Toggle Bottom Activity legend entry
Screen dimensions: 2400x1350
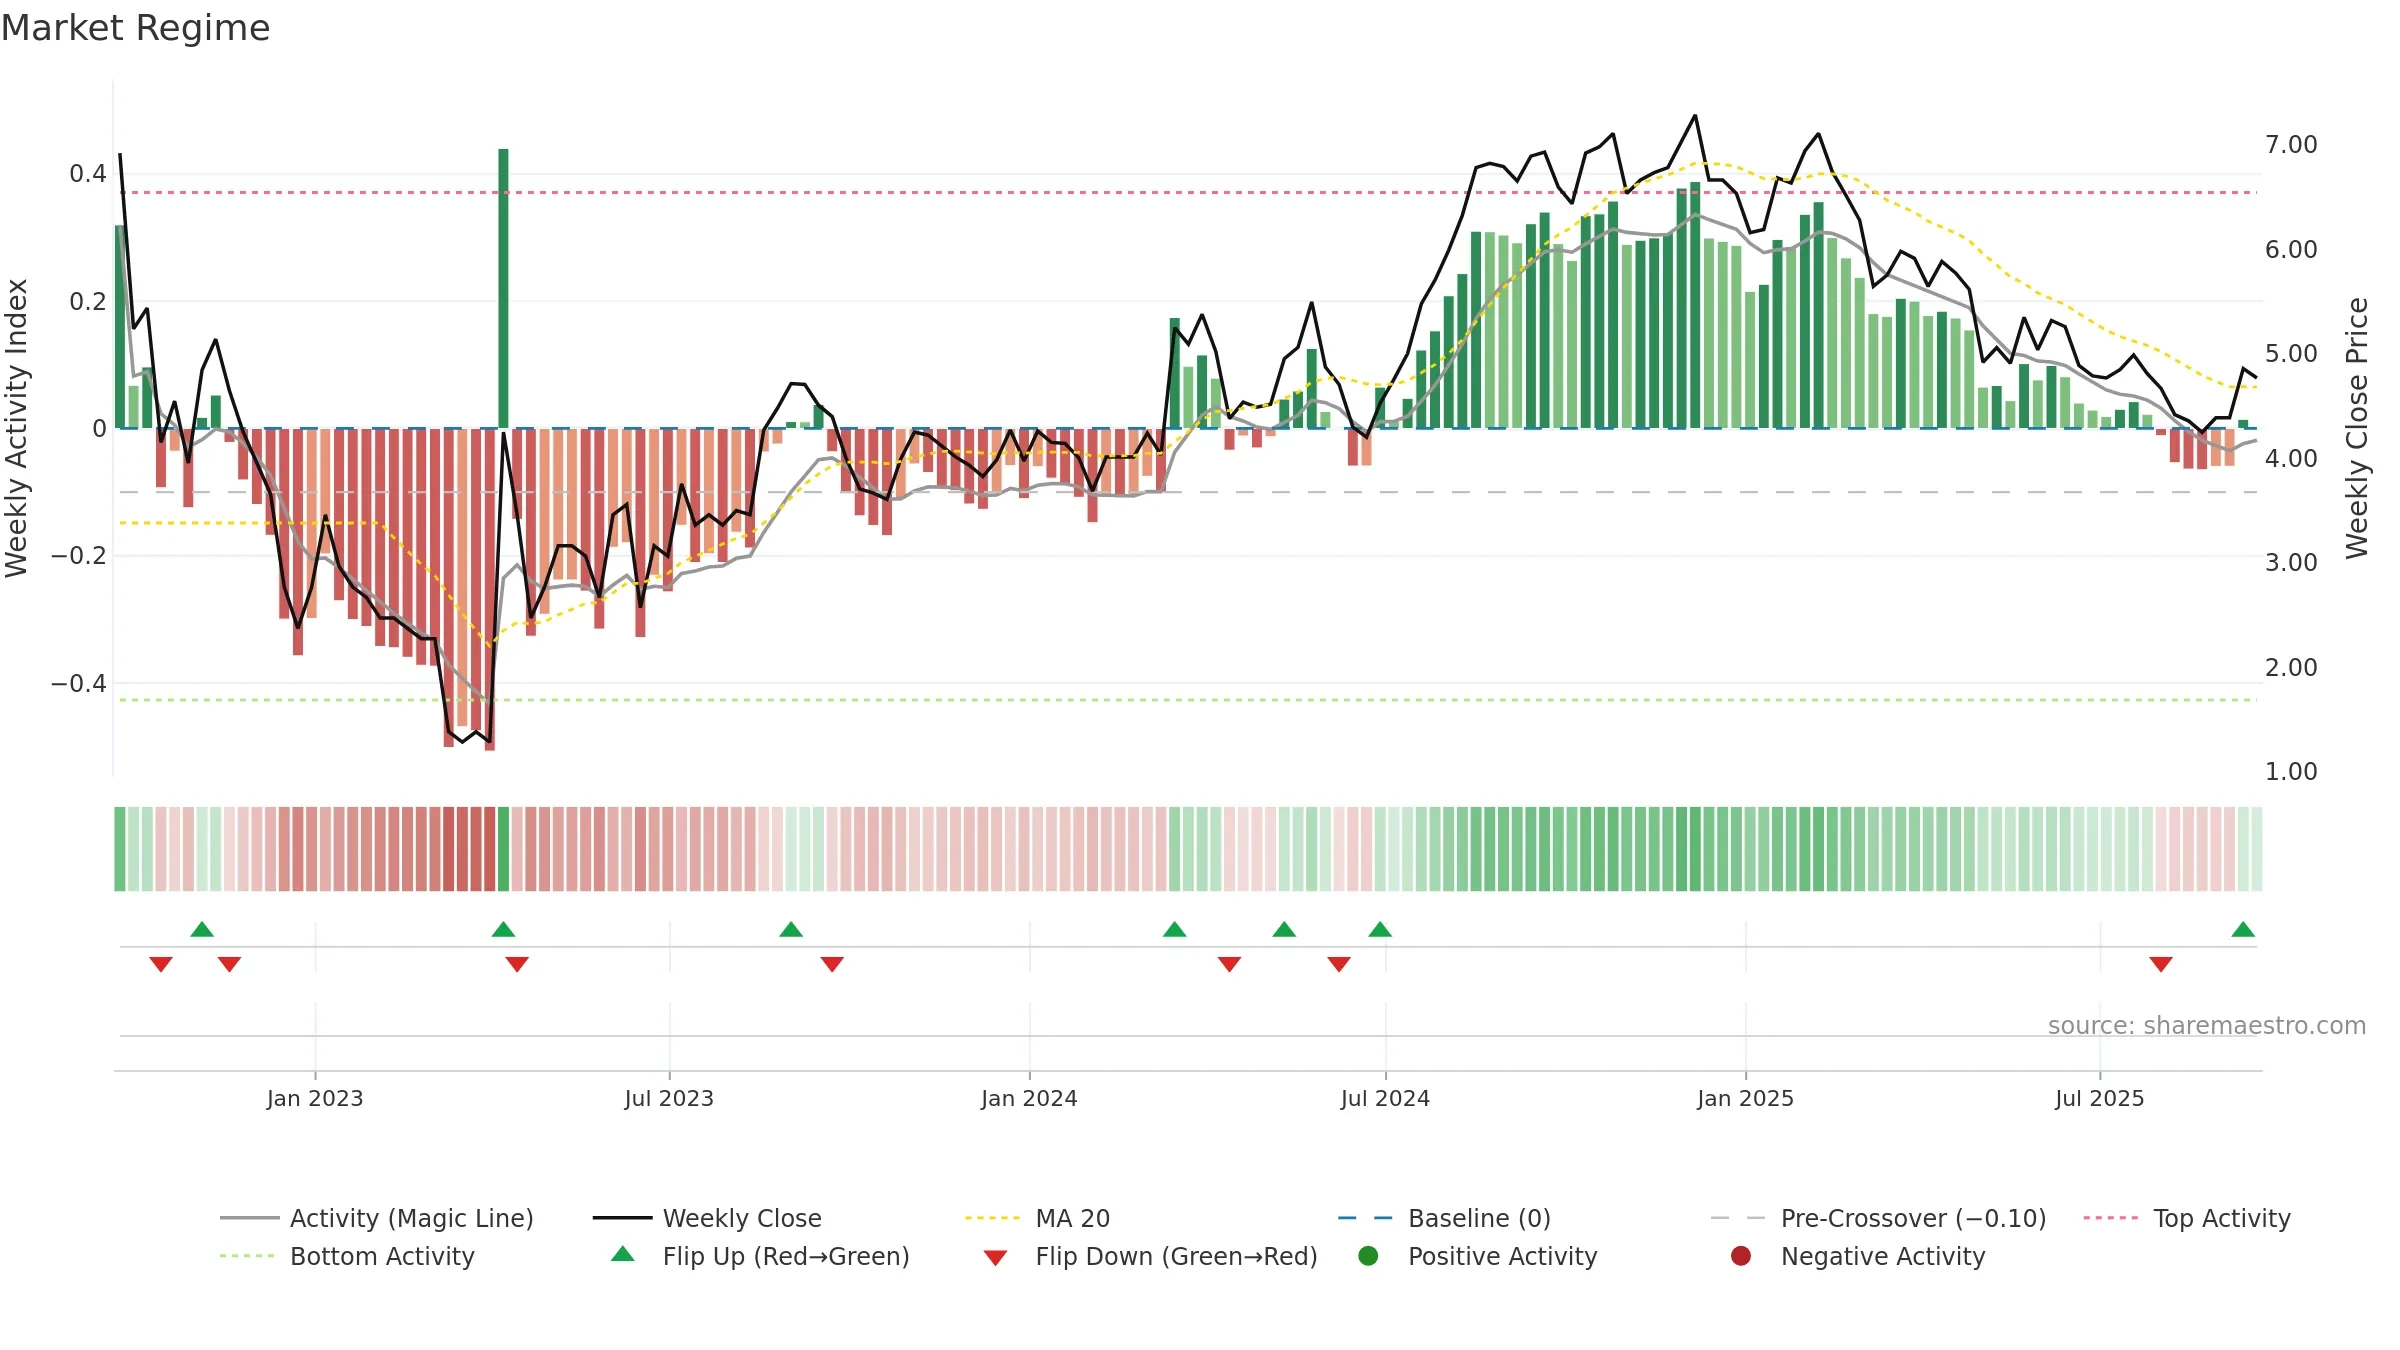point(347,1256)
